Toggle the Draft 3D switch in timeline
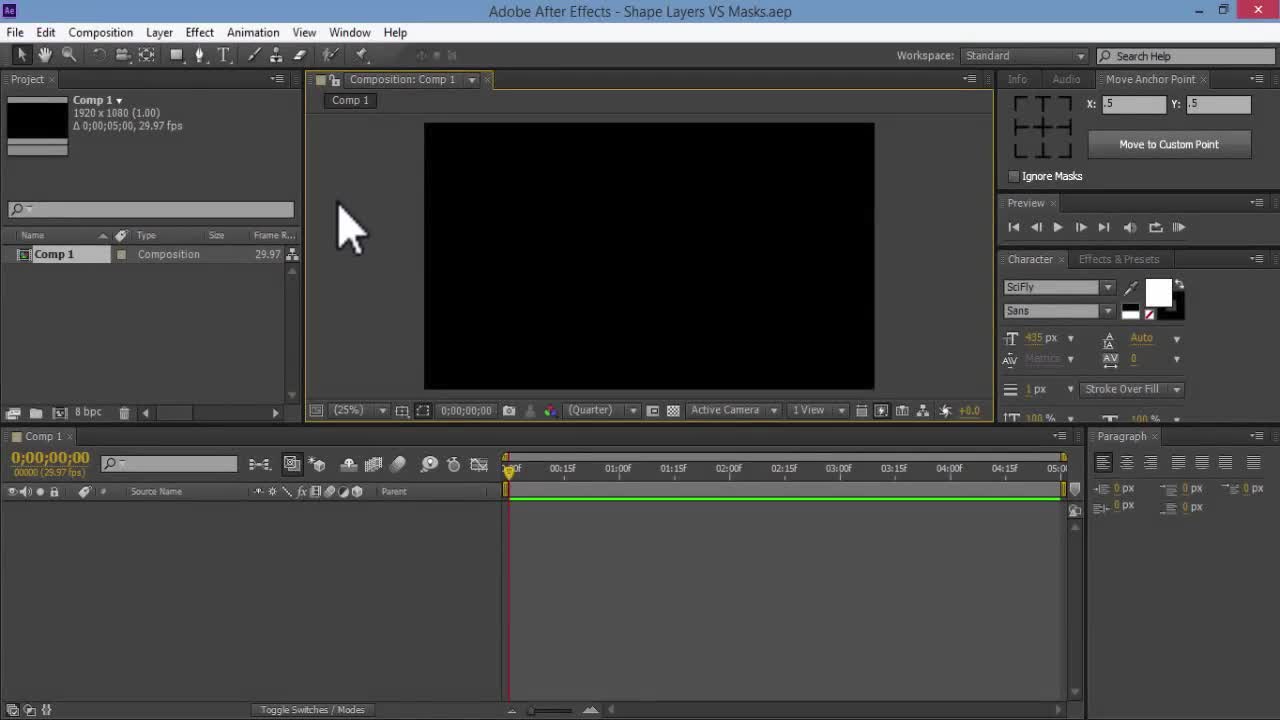Viewport: 1280px width, 720px height. pyautogui.click(x=318, y=464)
